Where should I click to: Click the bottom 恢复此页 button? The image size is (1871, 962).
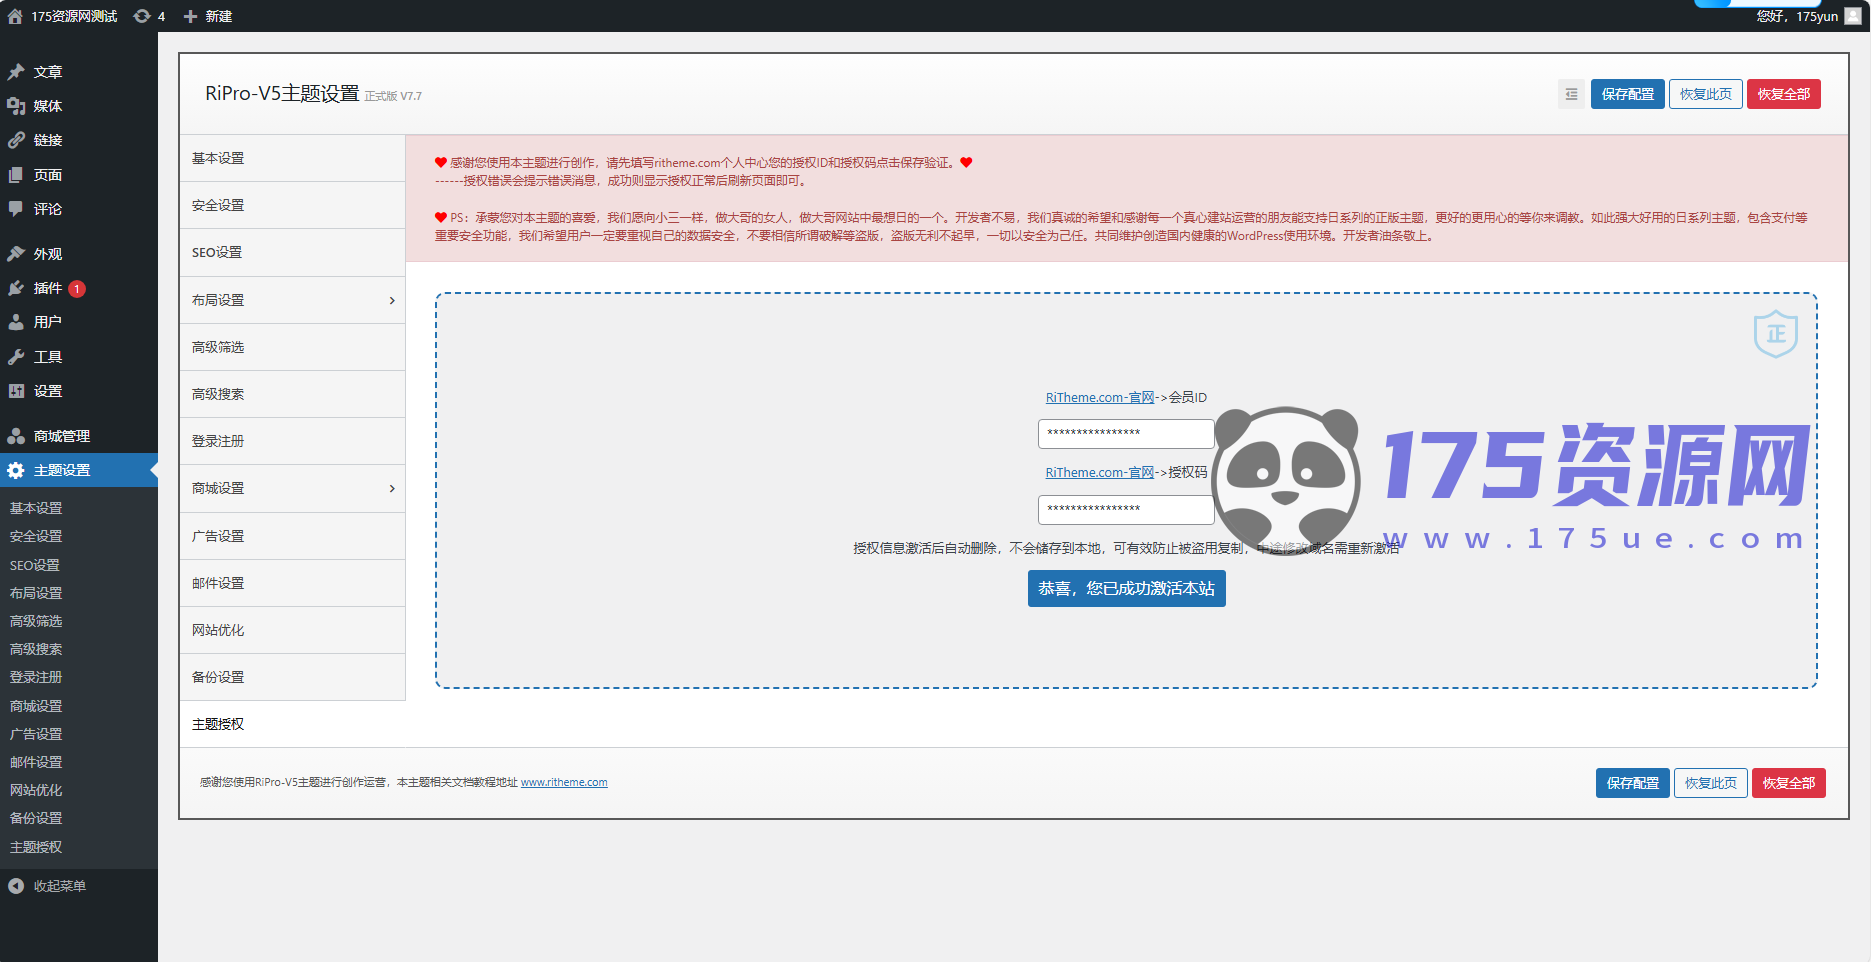pyautogui.click(x=1711, y=783)
